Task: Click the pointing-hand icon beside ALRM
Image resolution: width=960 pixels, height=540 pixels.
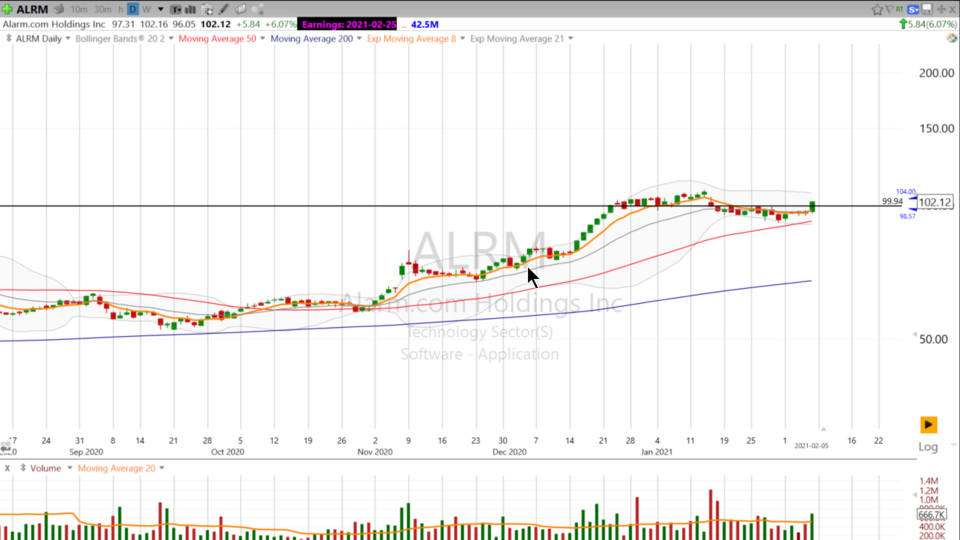Action: [59, 9]
